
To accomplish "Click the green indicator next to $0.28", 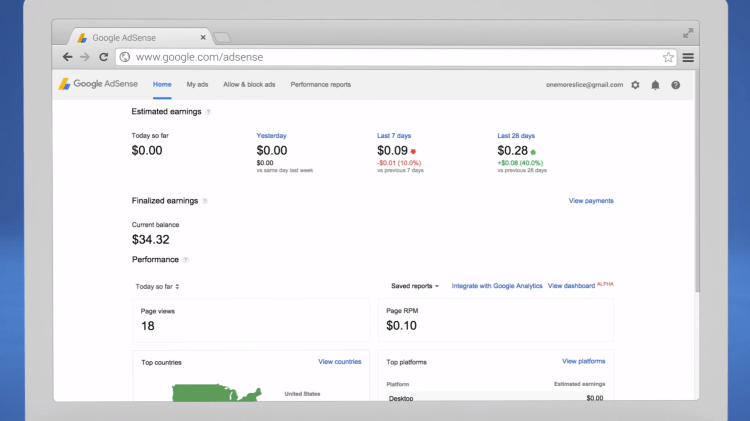I will [533, 152].
